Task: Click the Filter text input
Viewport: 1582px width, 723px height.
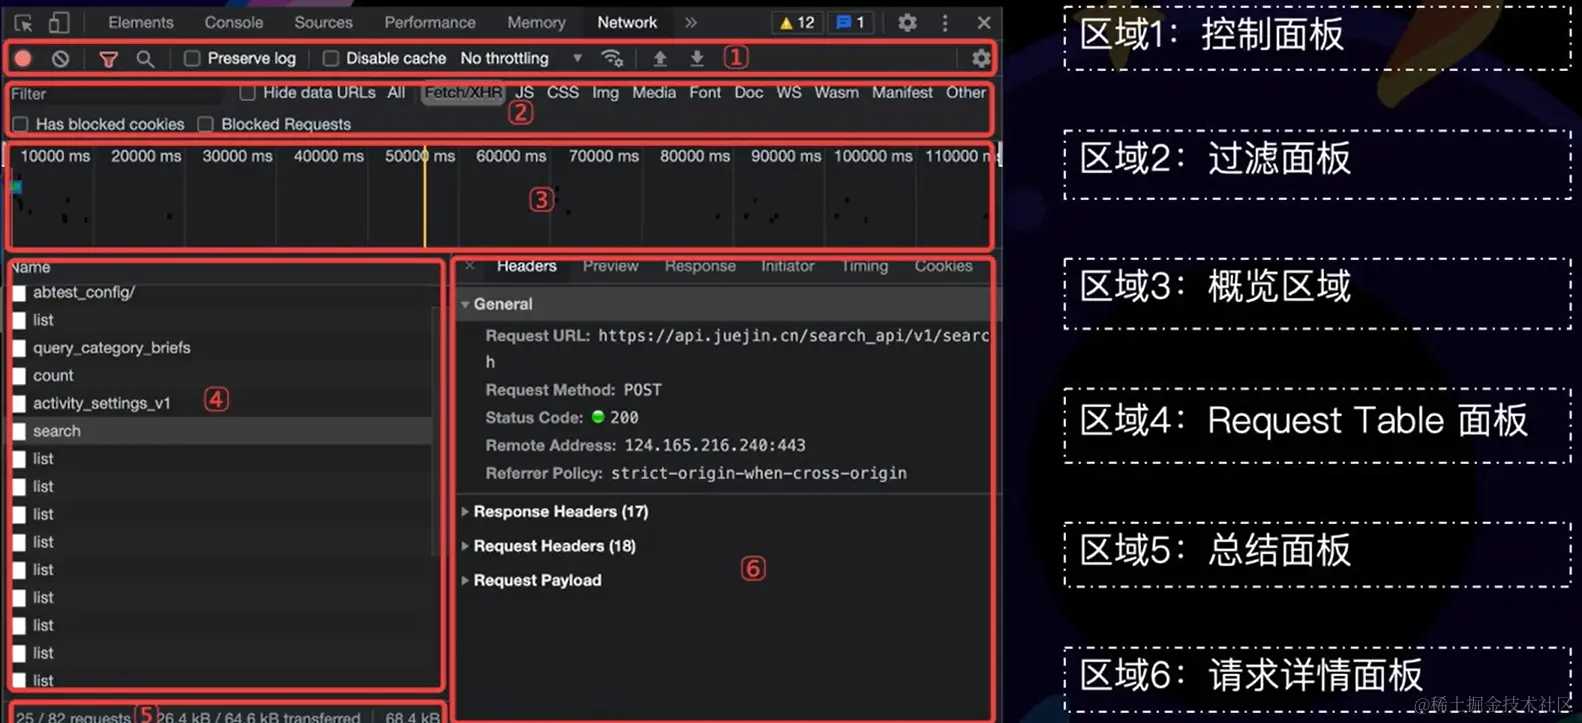Action: (115, 93)
